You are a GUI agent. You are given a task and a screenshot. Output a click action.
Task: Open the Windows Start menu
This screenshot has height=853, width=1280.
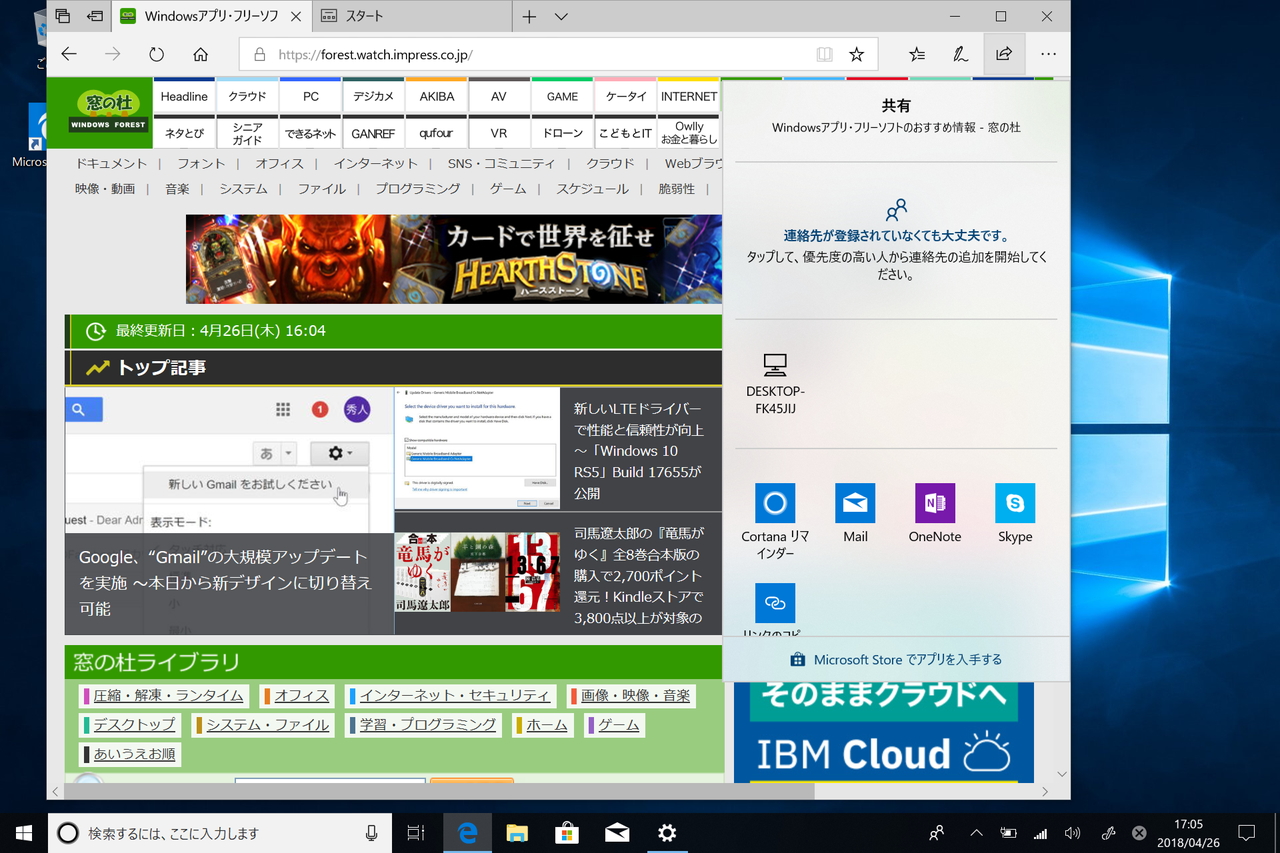24,832
